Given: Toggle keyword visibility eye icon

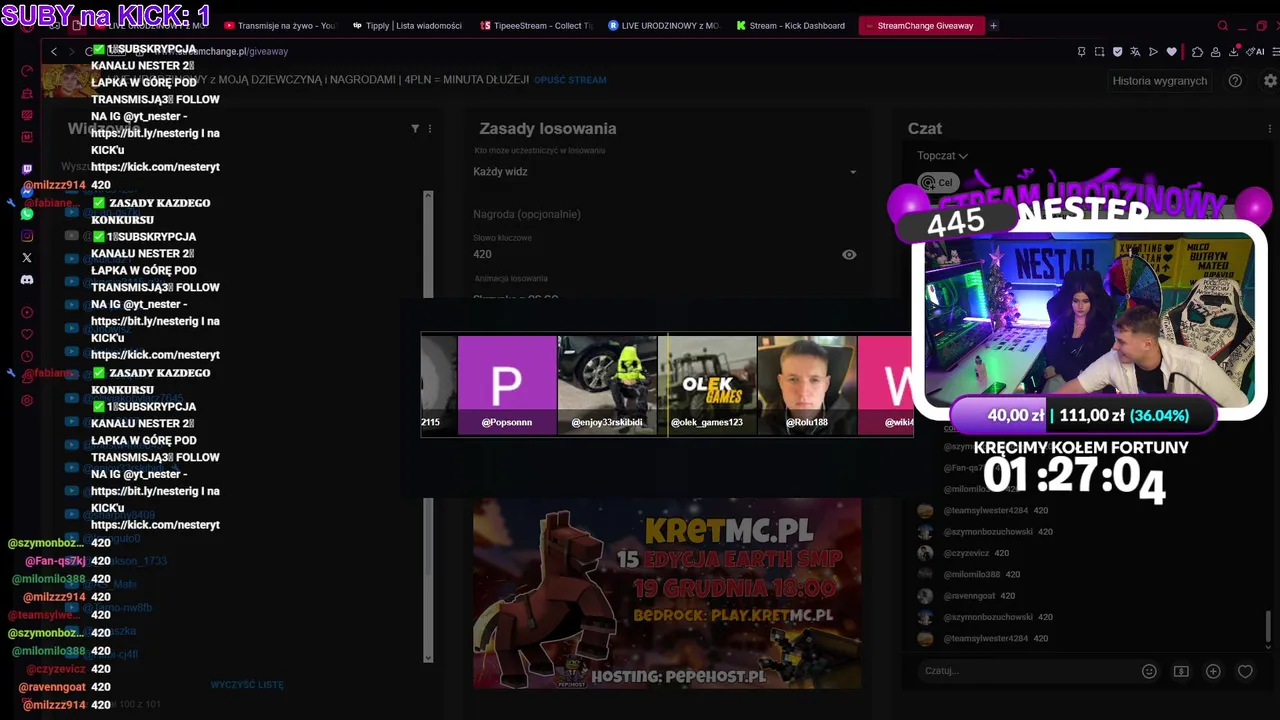Looking at the screenshot, I should click(x=849, y=255).
